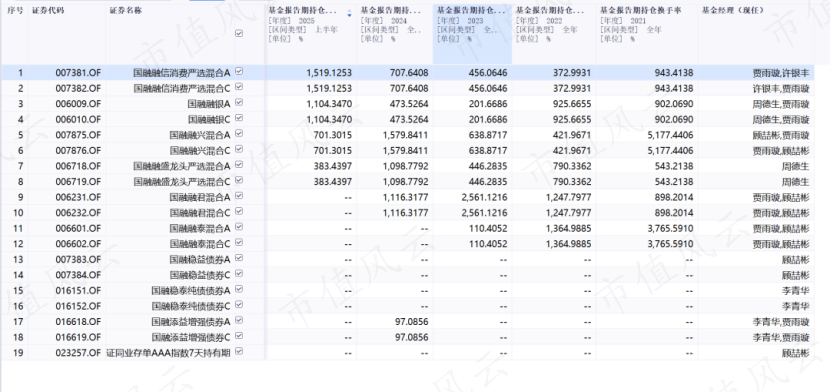Viewport: 830px width, 392px height.
Task: Select value 2,561.1216 in row 9
Action: (x=484, y=197)
